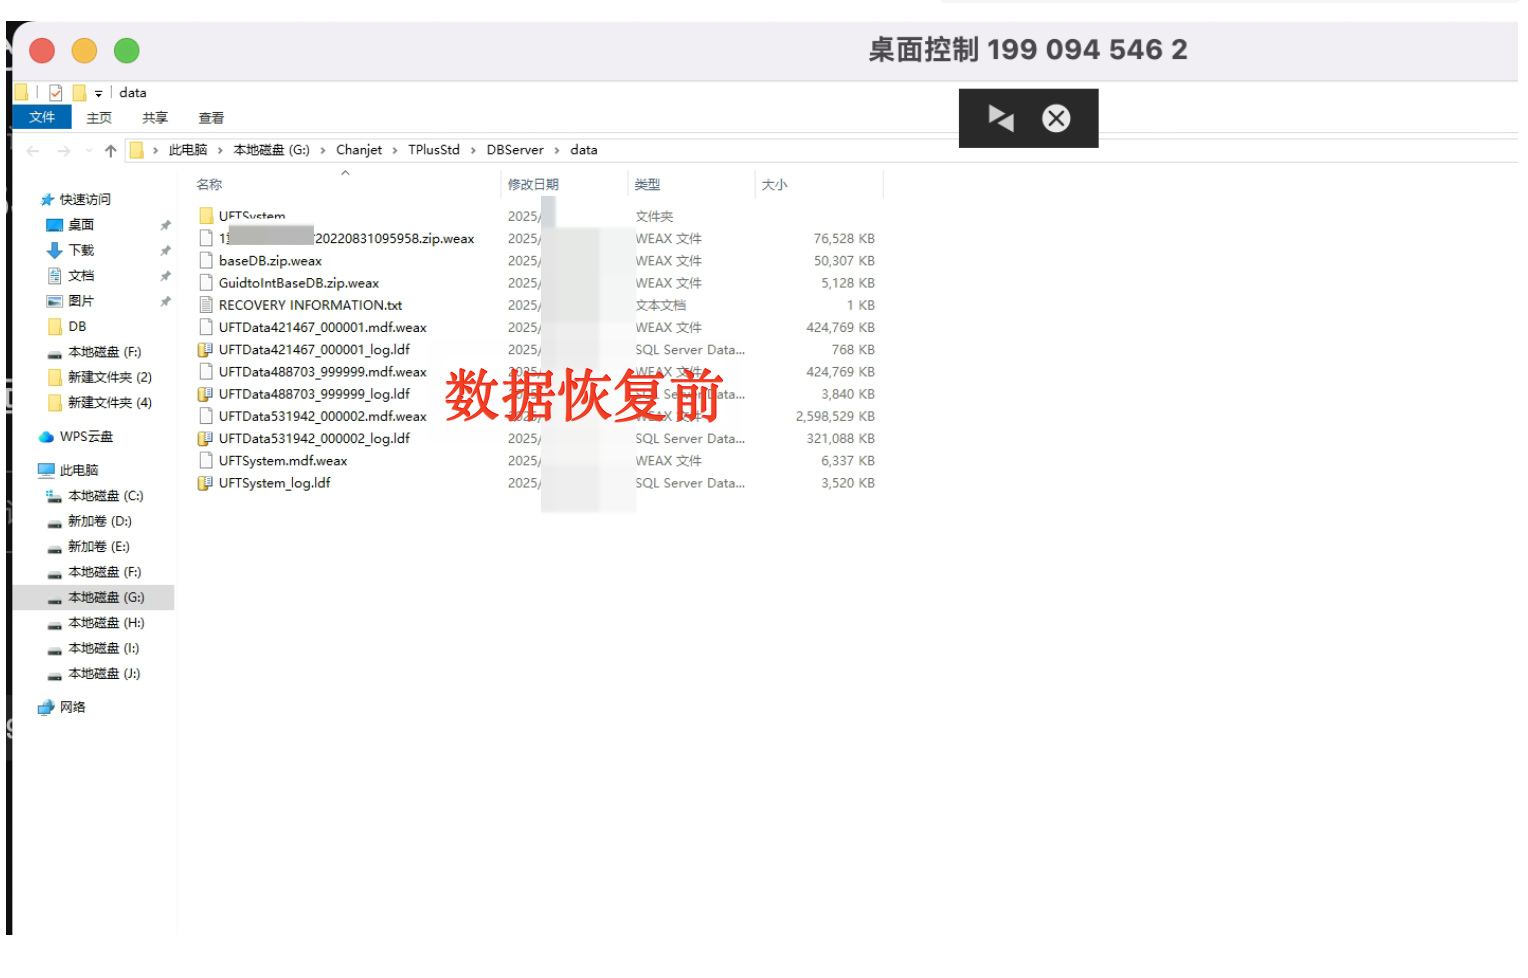Viewport: 1528px width, 978px height.
Task: Click the folder icon at the address bar start
Action: point(137,150)
